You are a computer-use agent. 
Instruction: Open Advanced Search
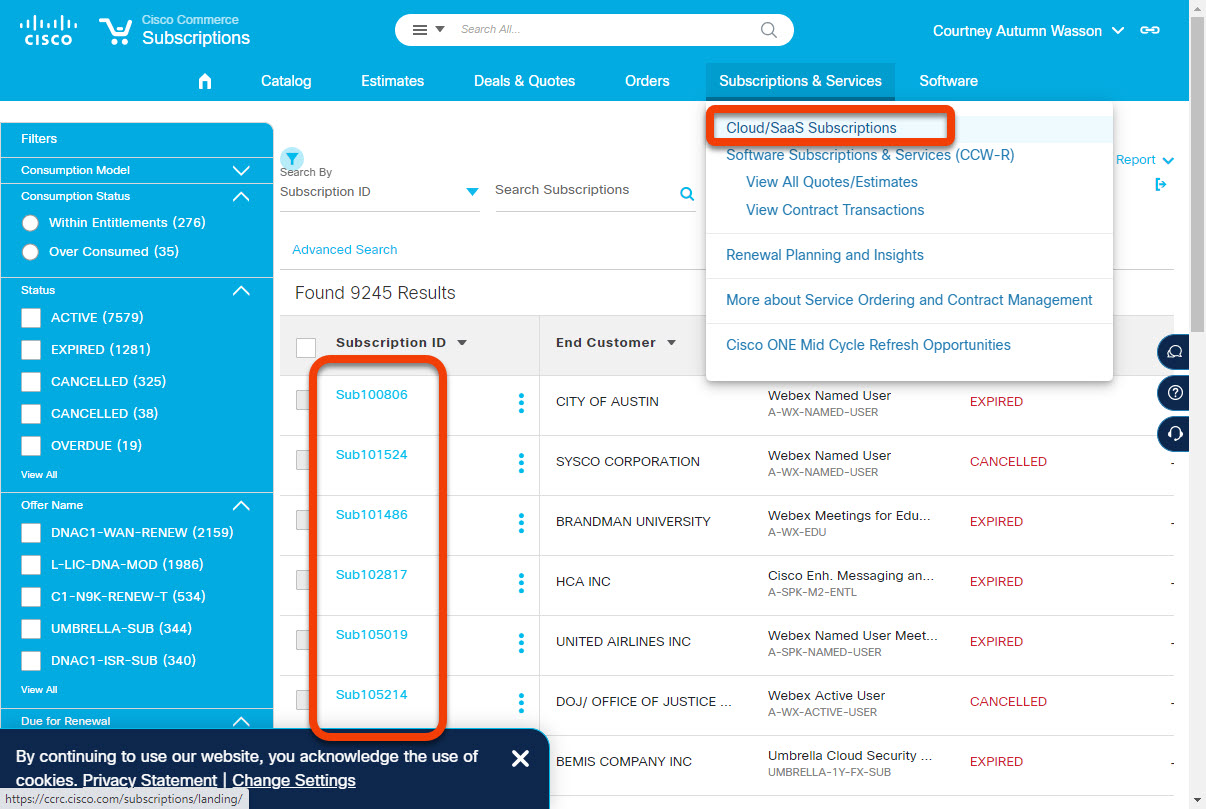pyautogui.click(x=344, y=249)
